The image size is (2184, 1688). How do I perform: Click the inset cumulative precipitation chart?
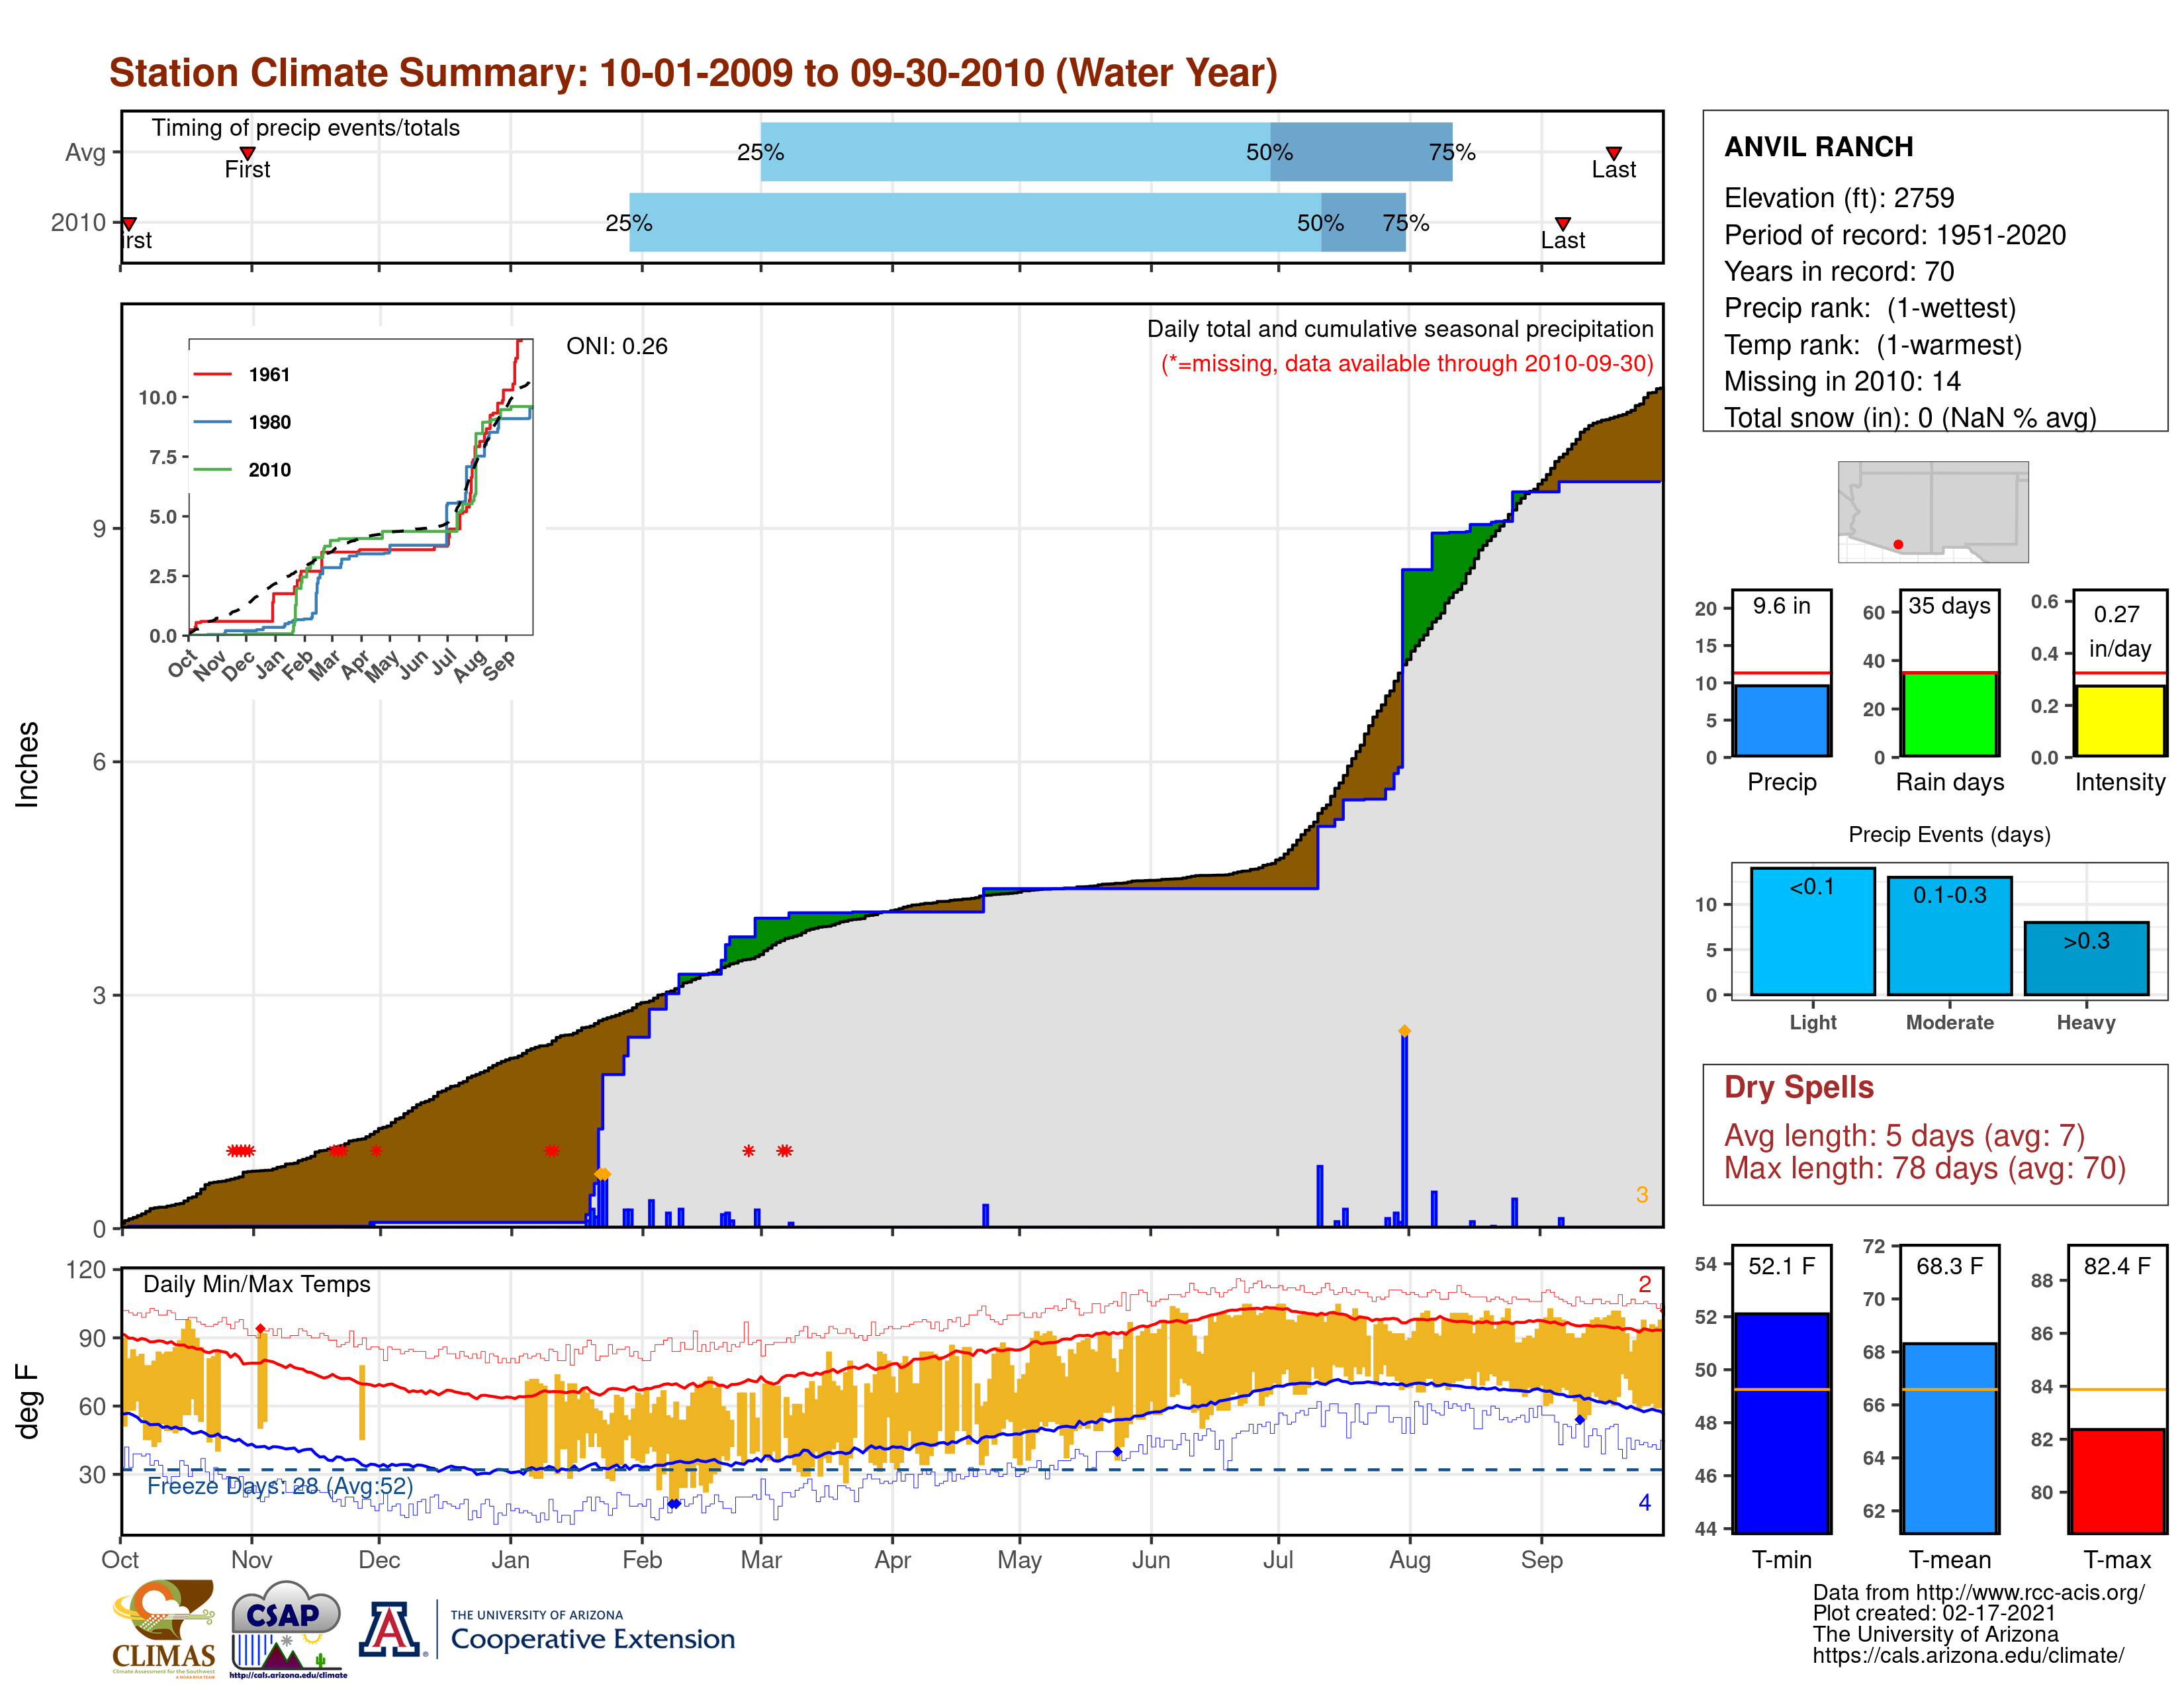(x=360, y=487)
